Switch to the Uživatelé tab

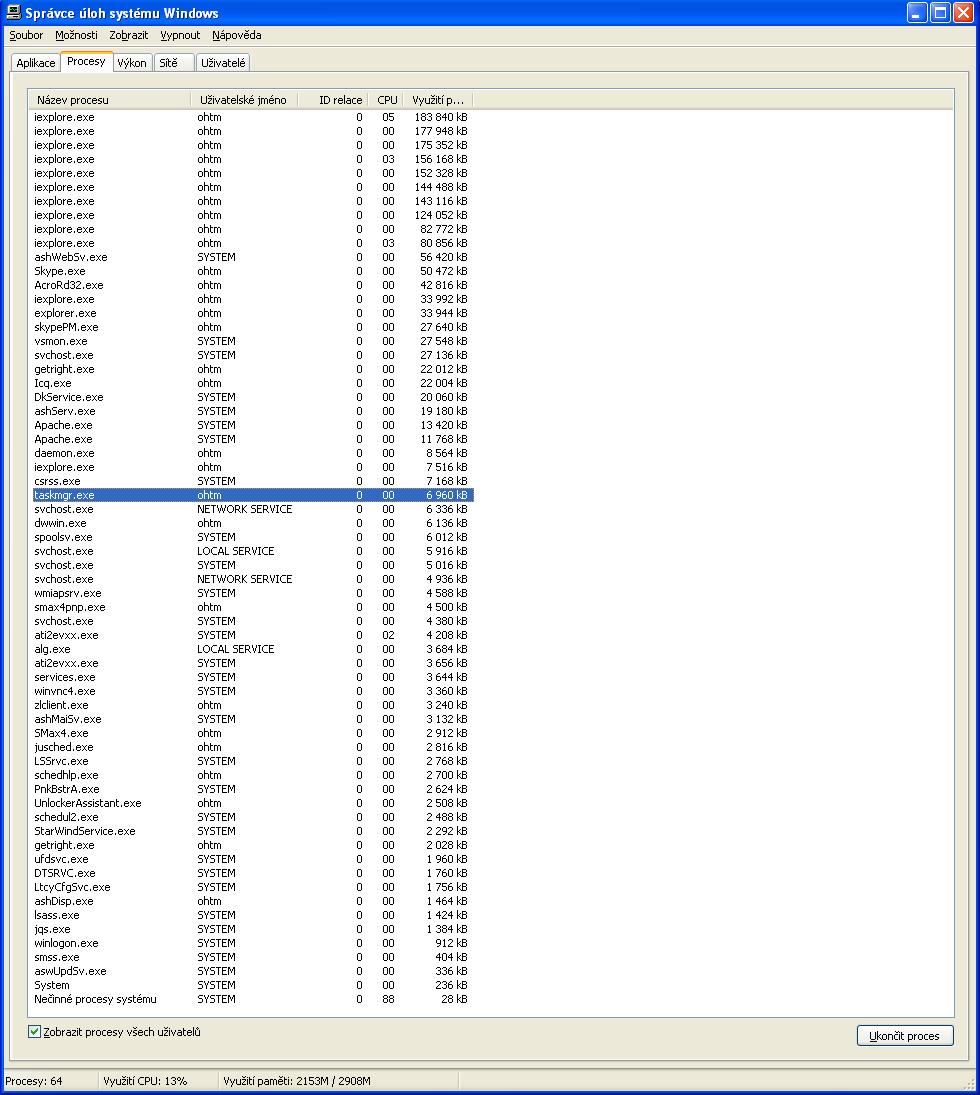pos(223,63)
